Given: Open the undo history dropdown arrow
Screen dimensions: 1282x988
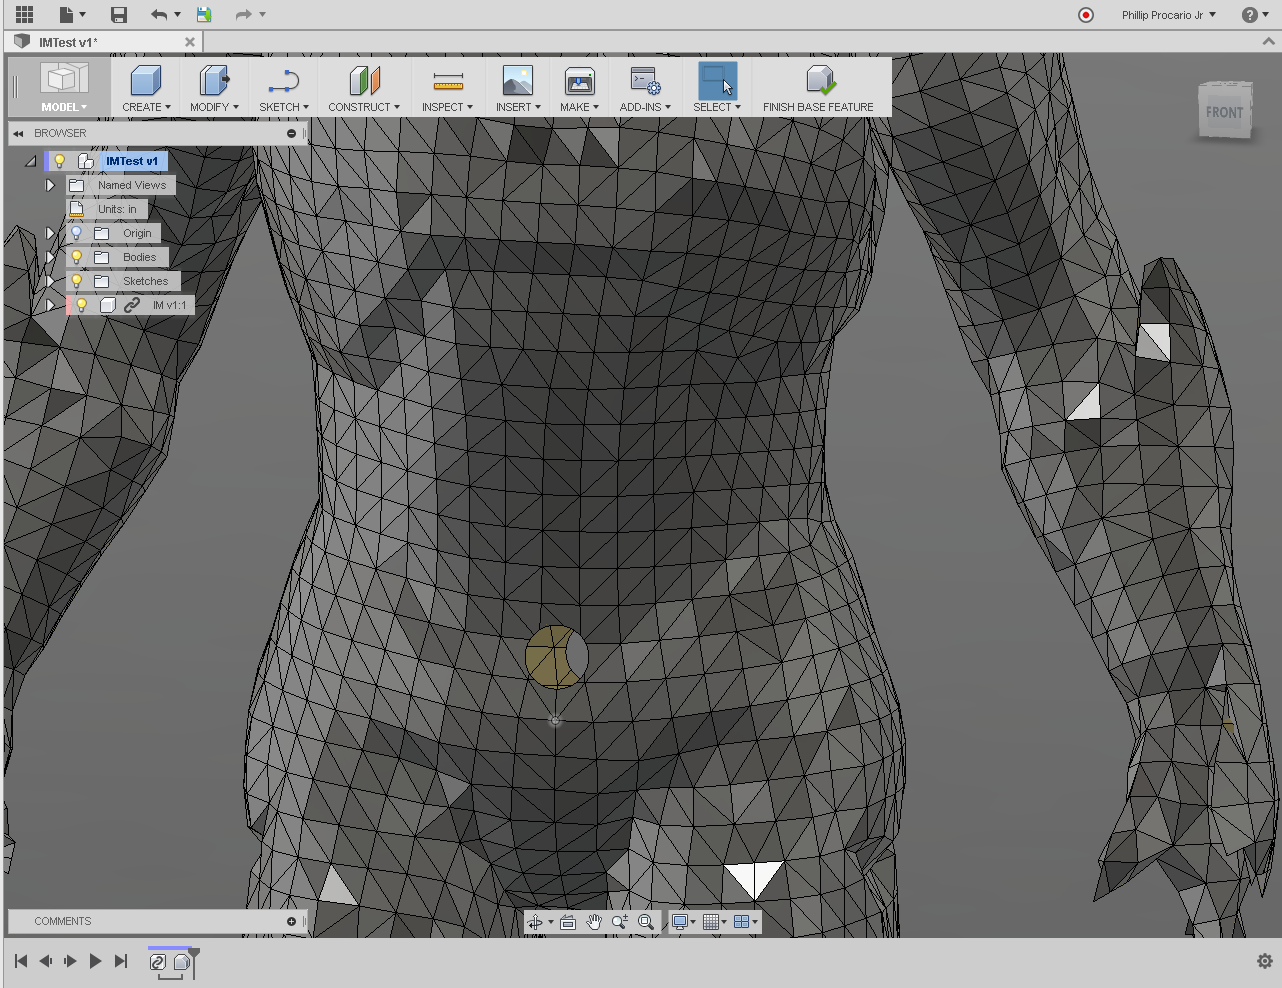Looking at the screenshot, I should [177, 14].
